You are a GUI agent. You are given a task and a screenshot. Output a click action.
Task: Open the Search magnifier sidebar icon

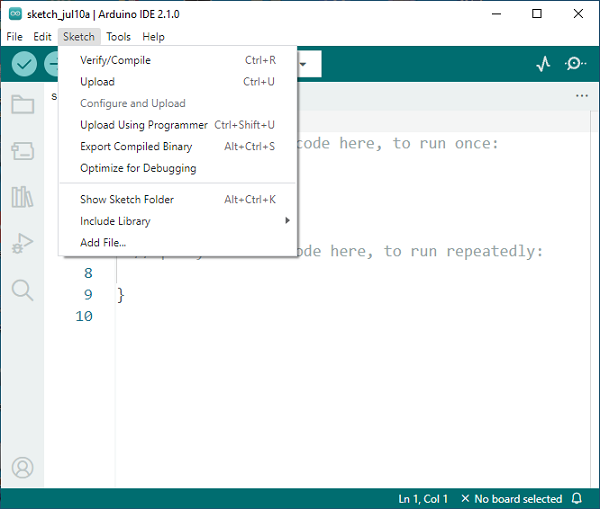23,290
